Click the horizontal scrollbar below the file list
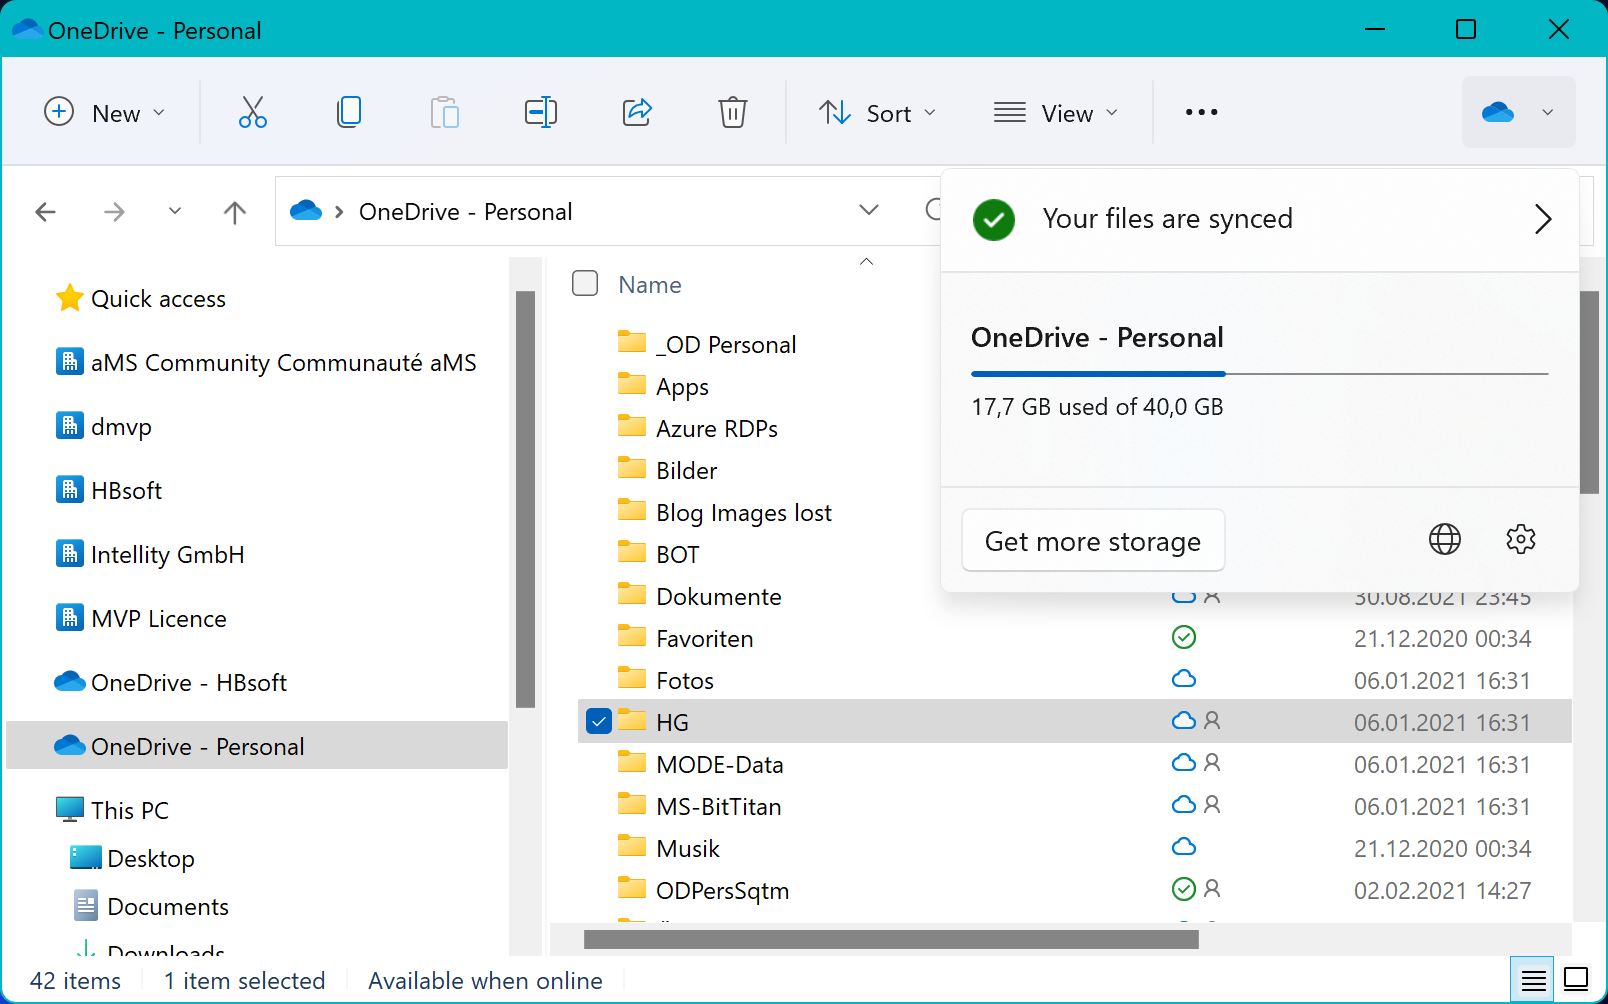1608x1004 pixels. point(890,938)
